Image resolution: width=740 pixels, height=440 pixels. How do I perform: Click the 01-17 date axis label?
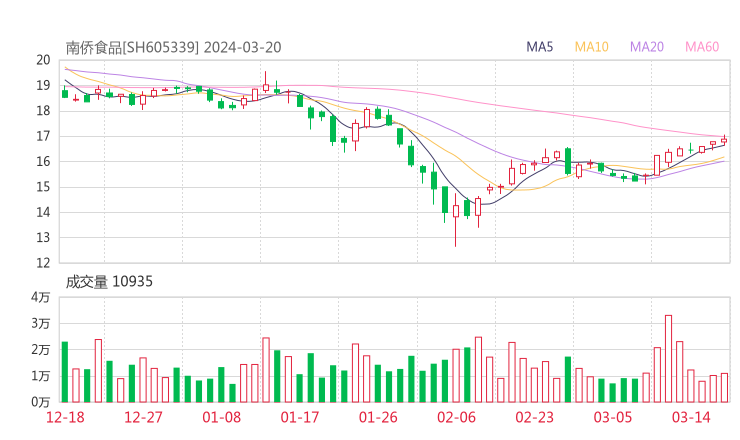pyautogui.click(x=300, y=417)
